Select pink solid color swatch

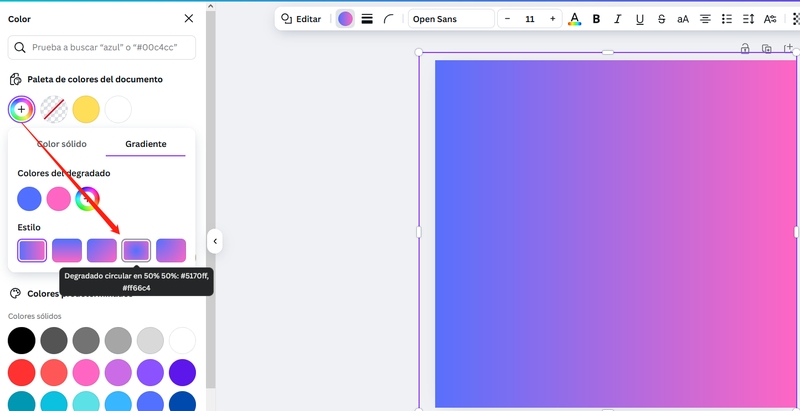(86, 373)
